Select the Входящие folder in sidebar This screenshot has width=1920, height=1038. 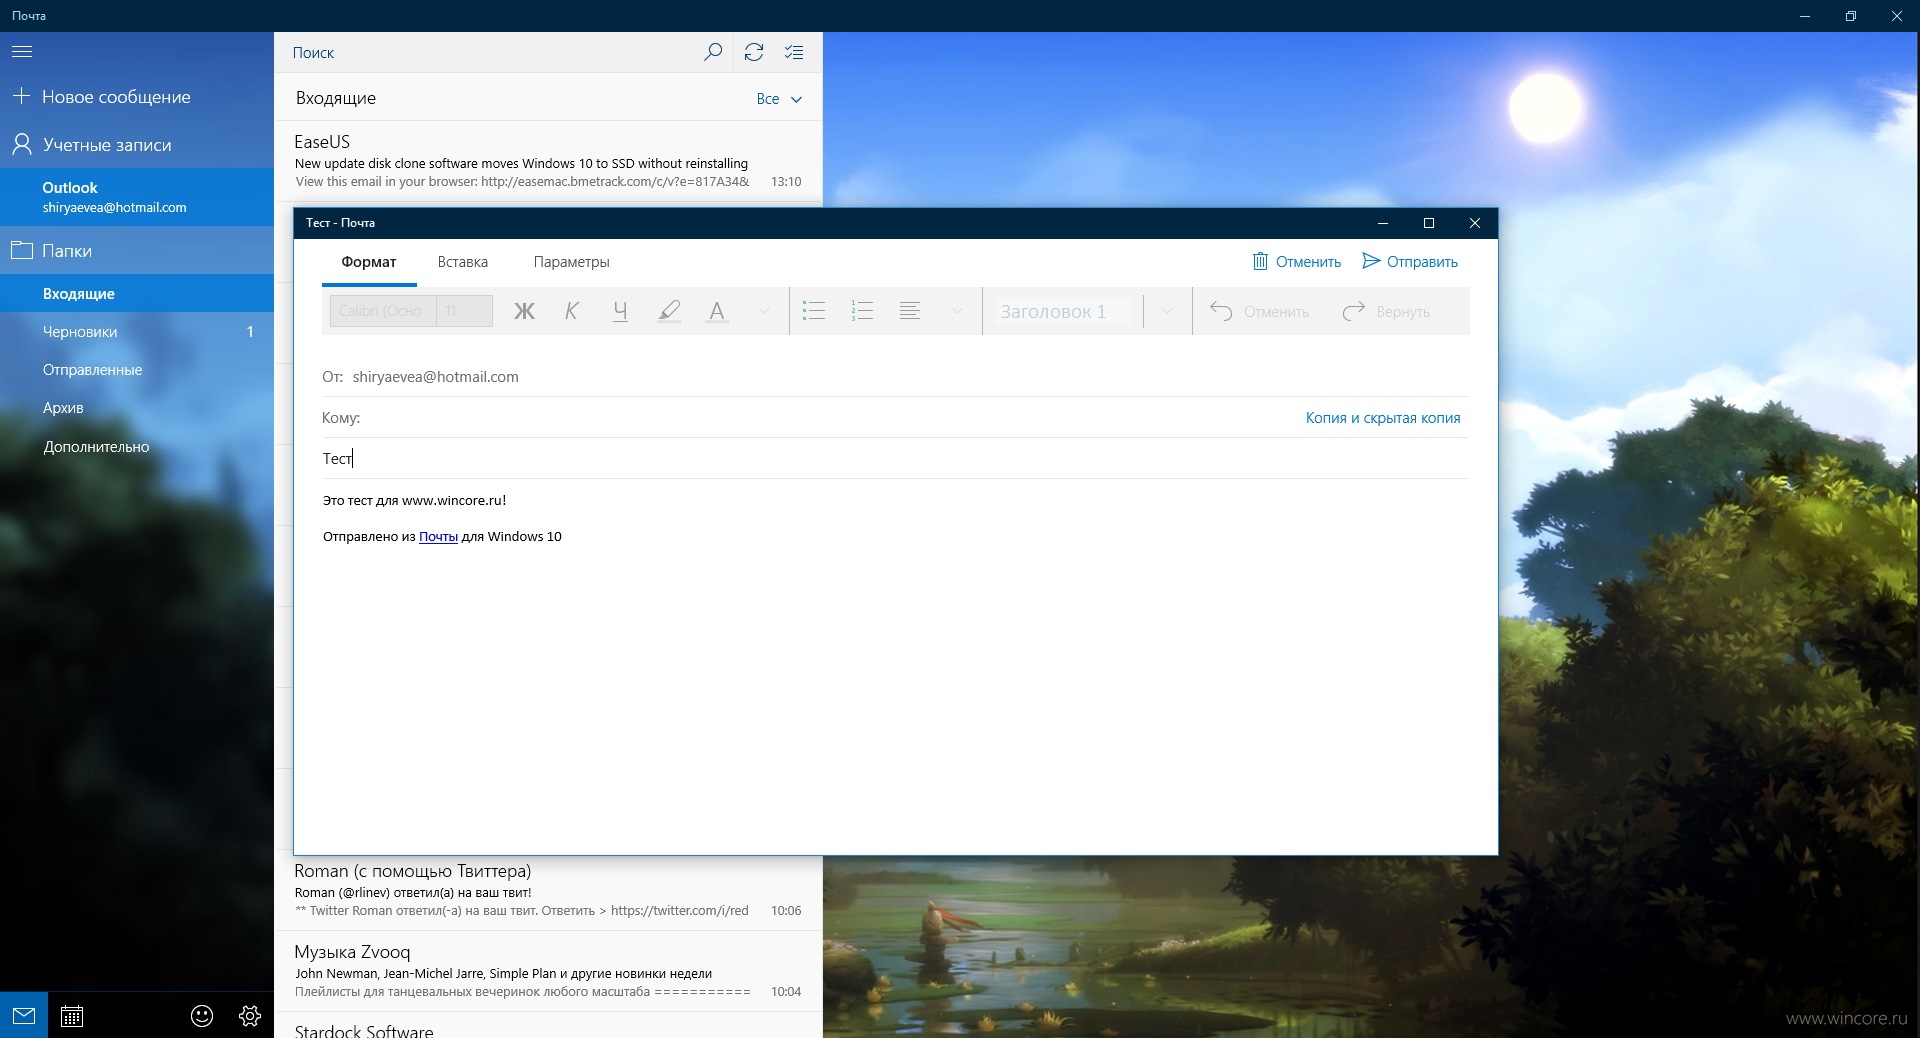click(137, 294)
